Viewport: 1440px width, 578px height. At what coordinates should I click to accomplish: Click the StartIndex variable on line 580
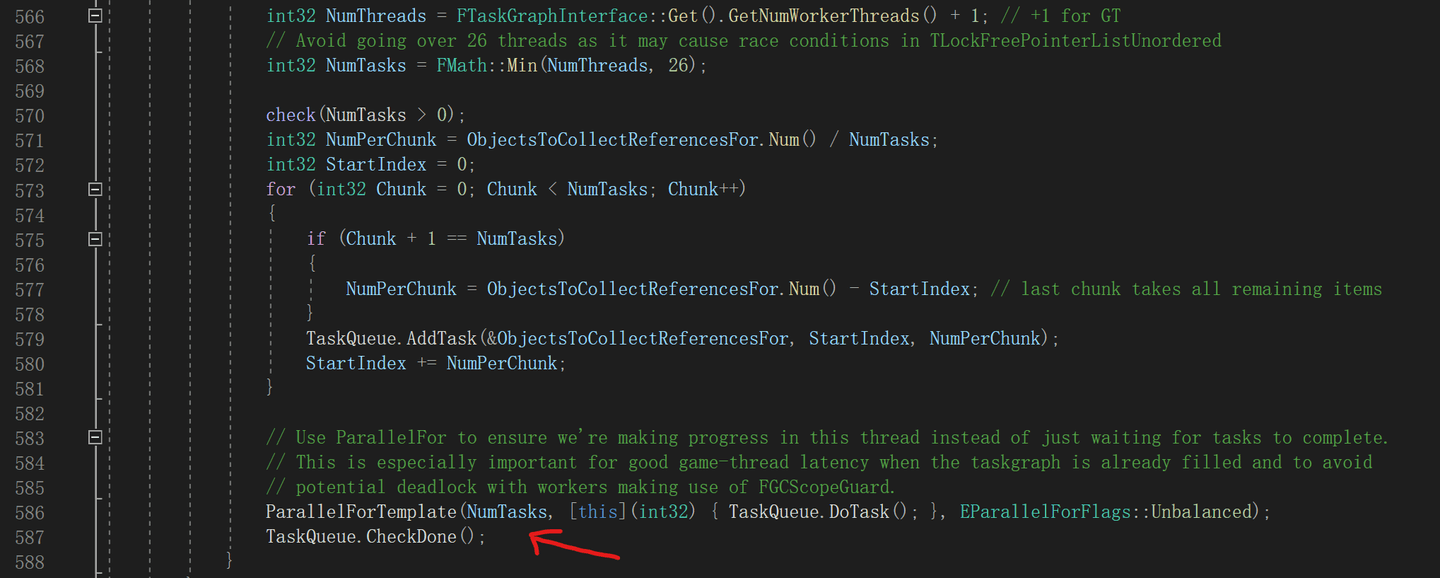356,363
